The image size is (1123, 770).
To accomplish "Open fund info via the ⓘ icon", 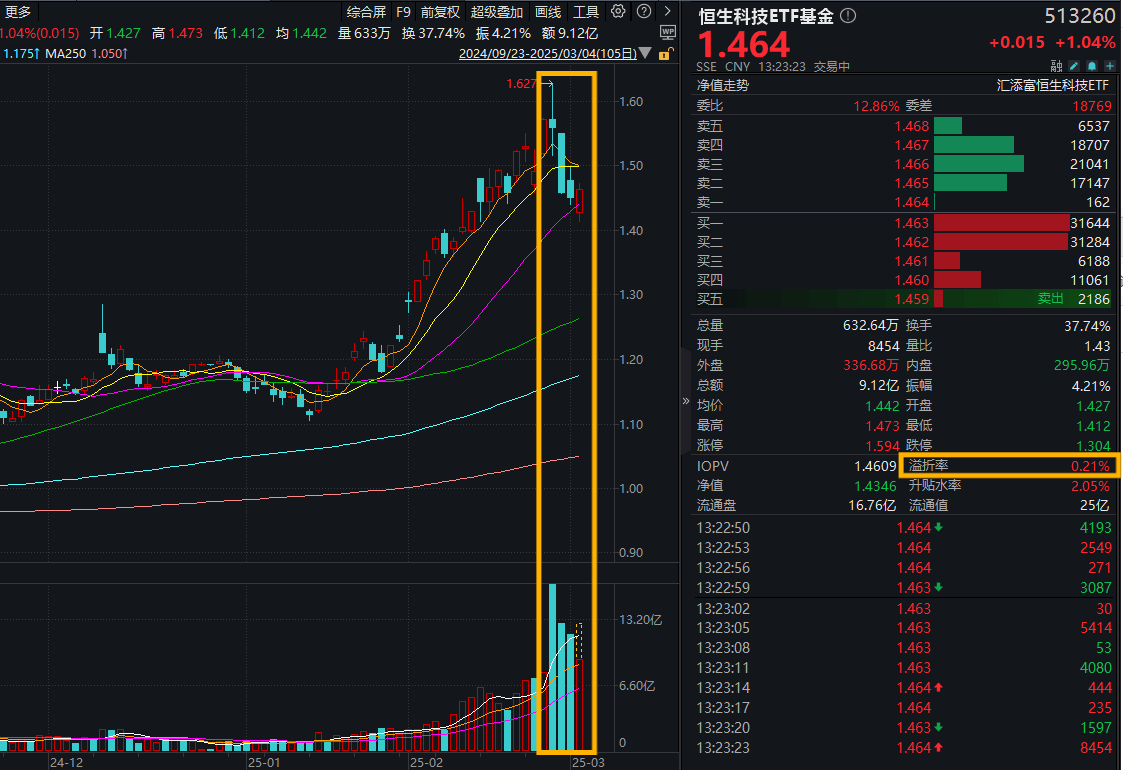I will 846,15.
